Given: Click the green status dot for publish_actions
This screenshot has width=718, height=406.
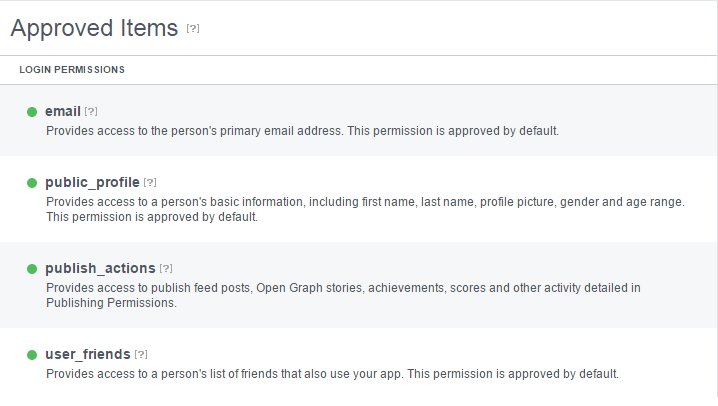Looking at the screenshot, I should pos(32,269).
